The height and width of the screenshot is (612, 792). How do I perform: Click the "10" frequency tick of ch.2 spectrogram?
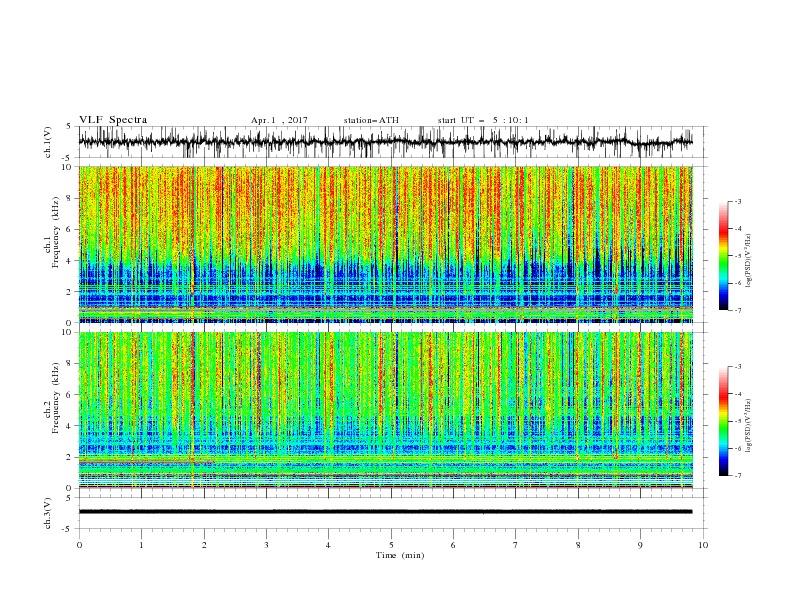tap(69, 332)
